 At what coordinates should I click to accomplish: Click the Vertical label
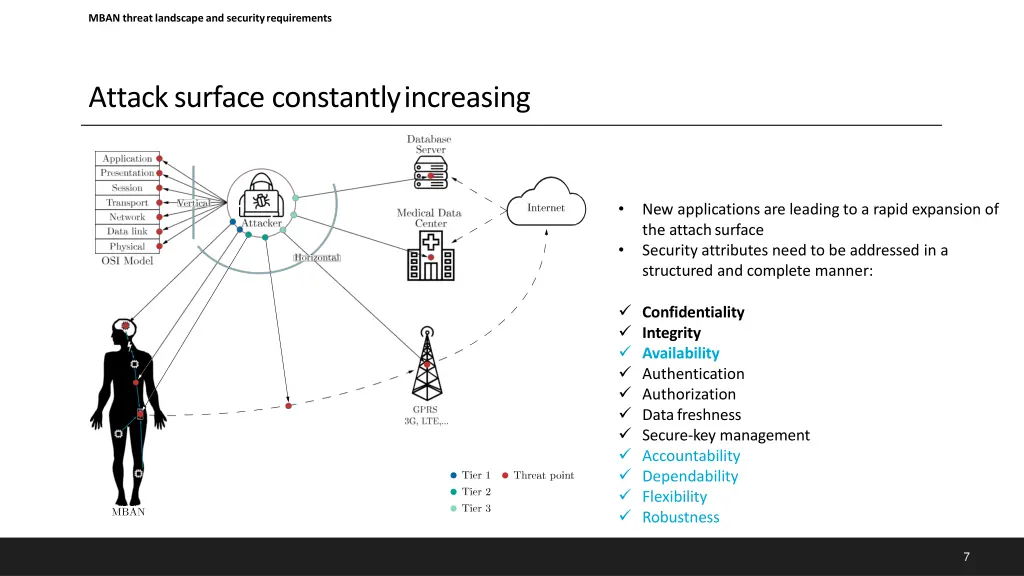pos(193,203)
